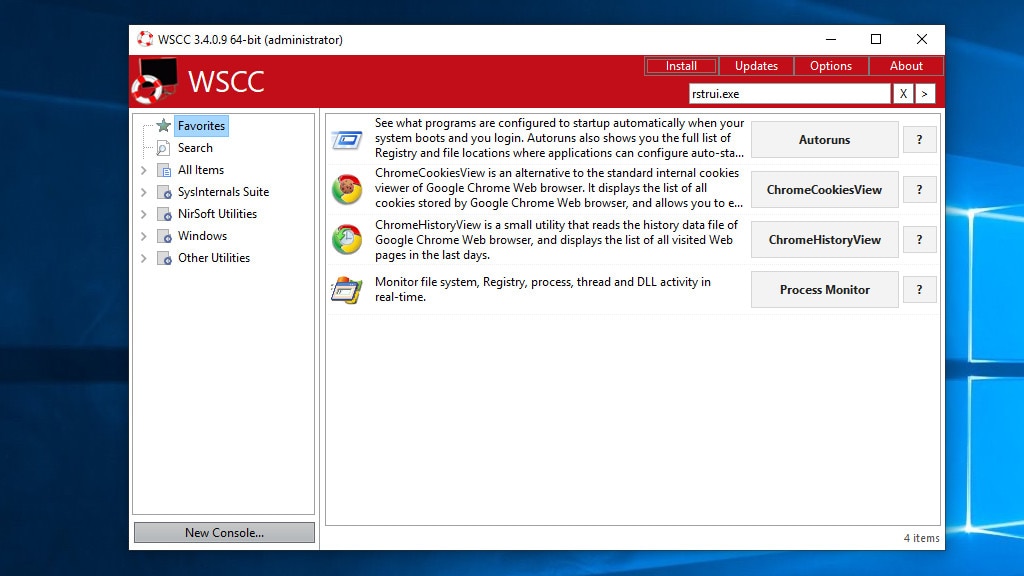The image size is (1024, 576).
Task: Click the Autoruns application icon
Action: point(345,139)
